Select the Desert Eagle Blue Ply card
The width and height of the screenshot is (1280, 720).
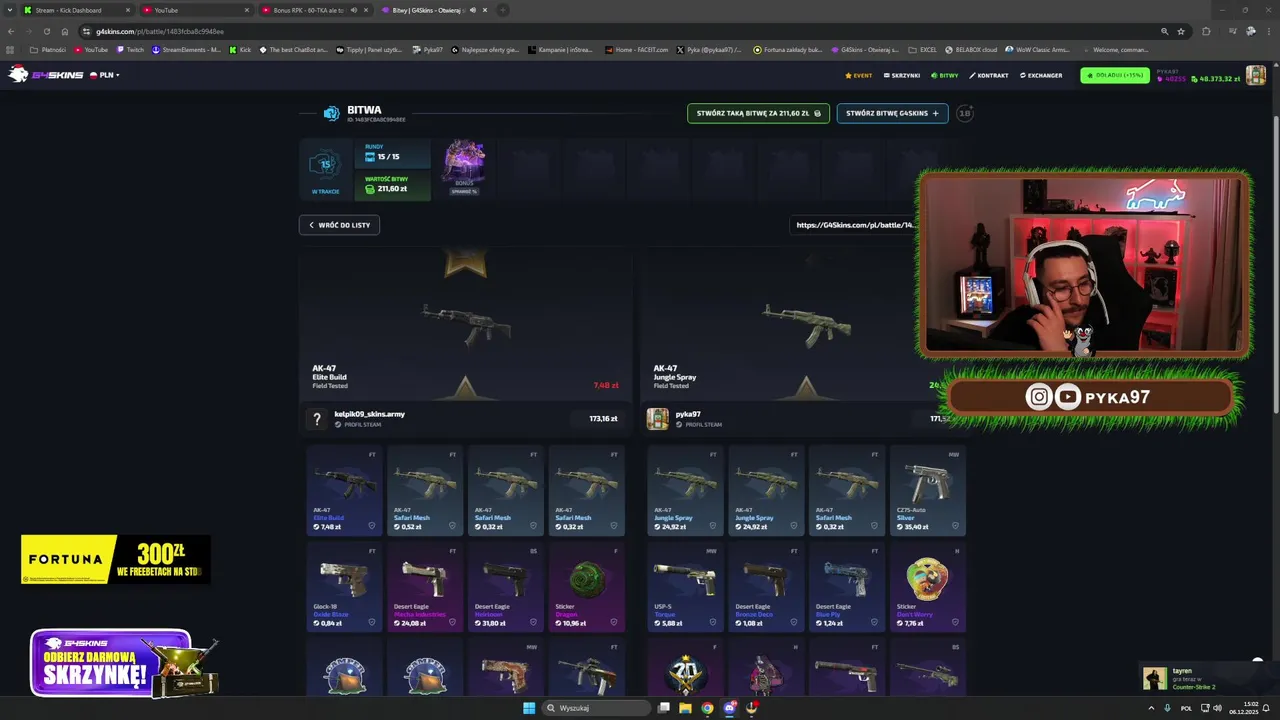pos(847,588)
